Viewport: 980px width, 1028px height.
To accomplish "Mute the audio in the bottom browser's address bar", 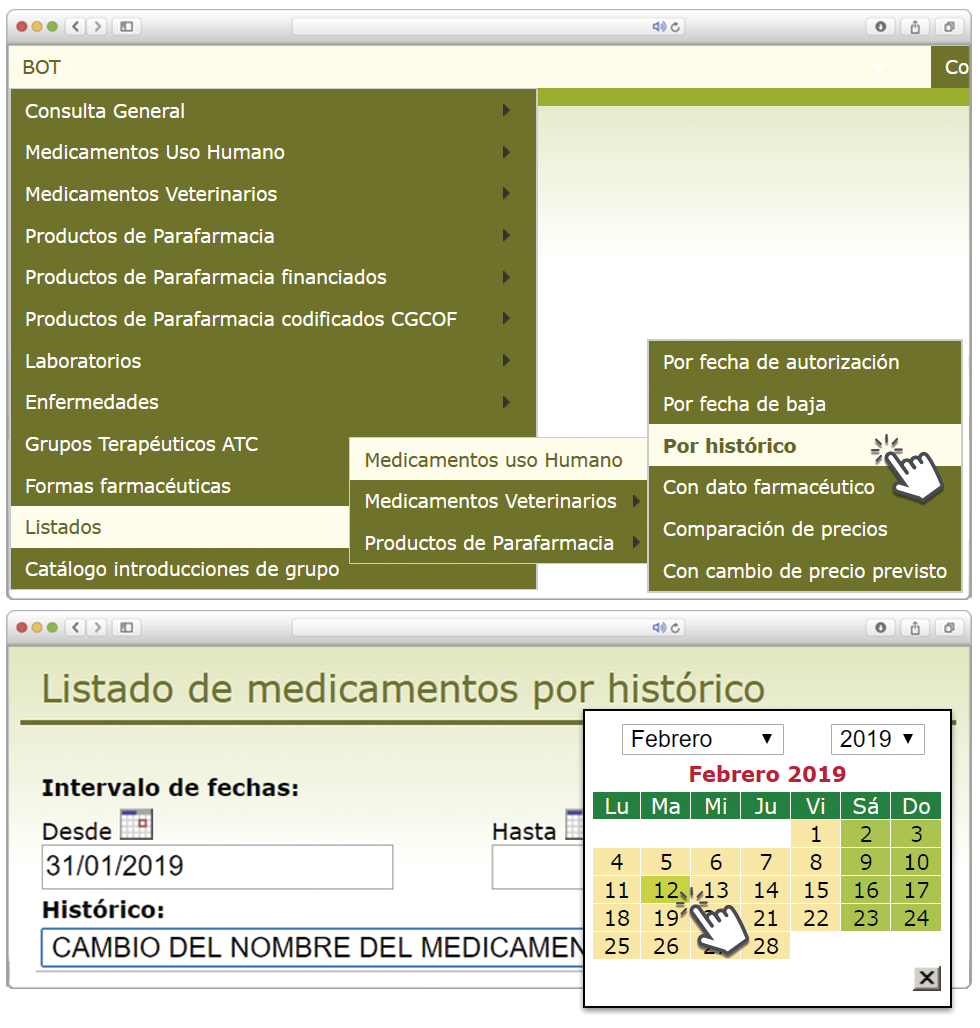I will click(658, 628).
